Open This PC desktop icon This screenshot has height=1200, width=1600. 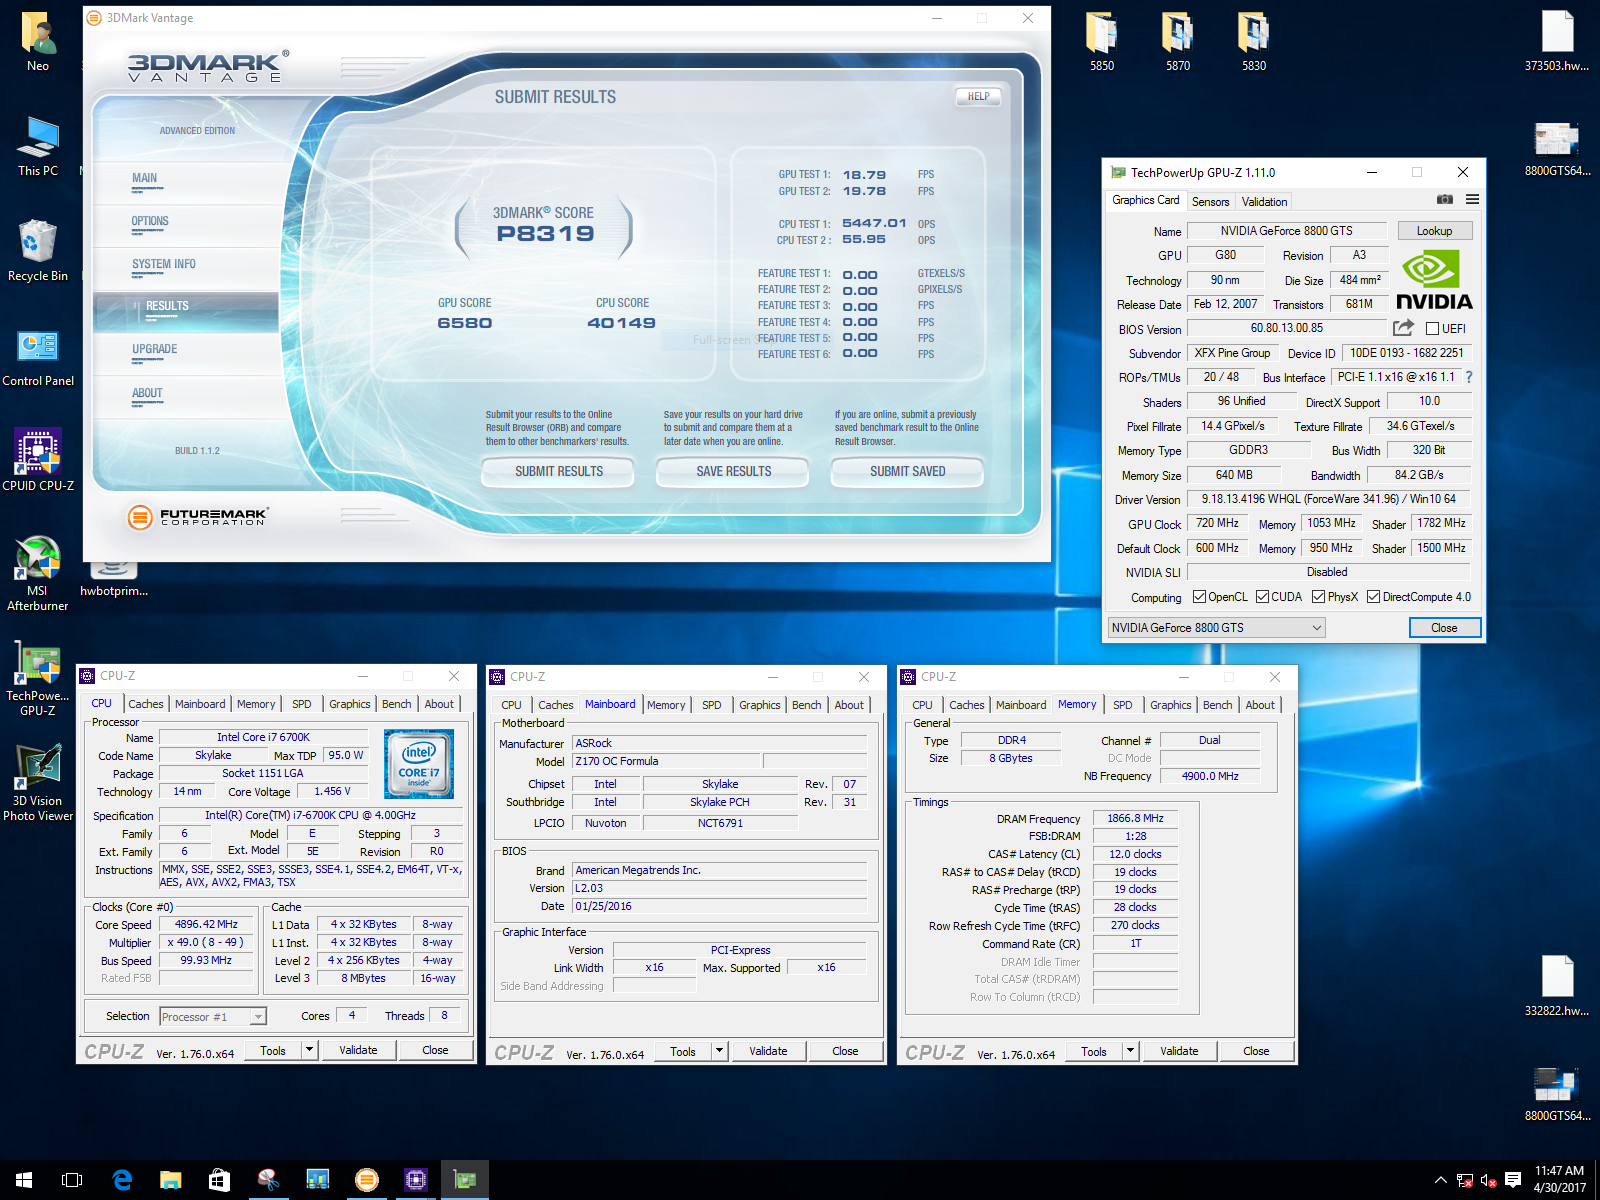click(x=38, y=146)
